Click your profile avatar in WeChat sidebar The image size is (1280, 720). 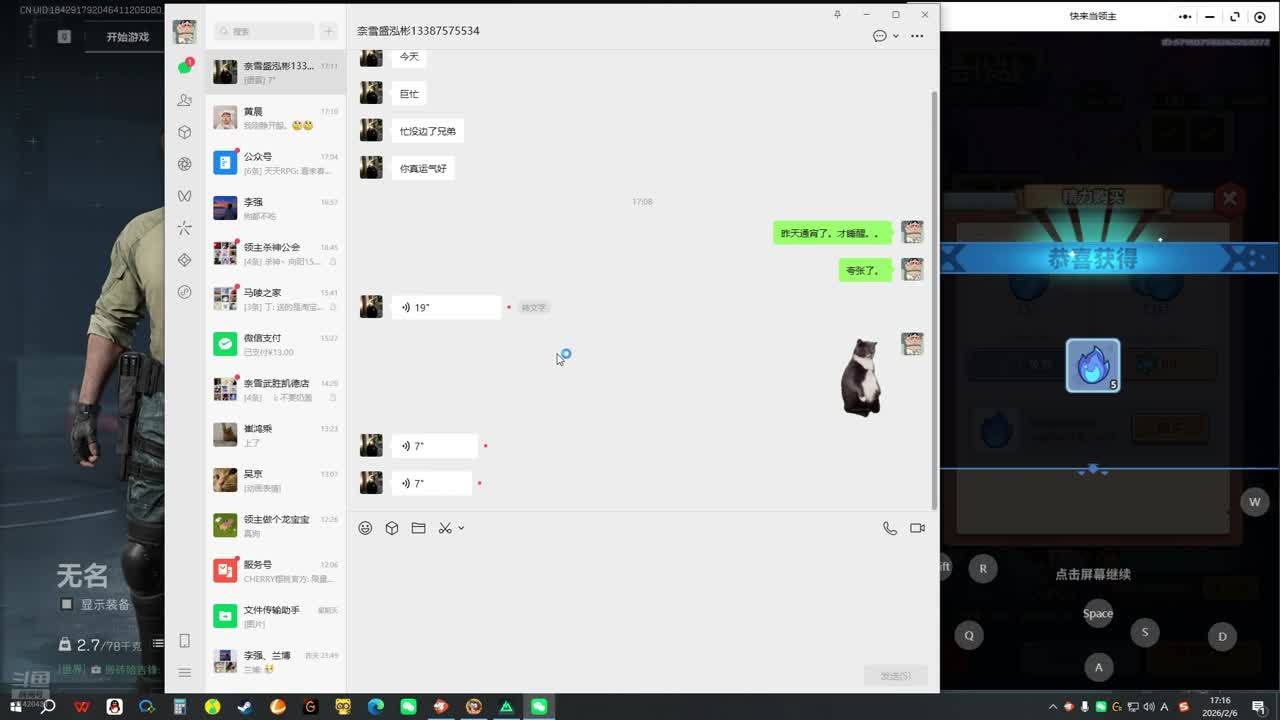pos(184,31)
